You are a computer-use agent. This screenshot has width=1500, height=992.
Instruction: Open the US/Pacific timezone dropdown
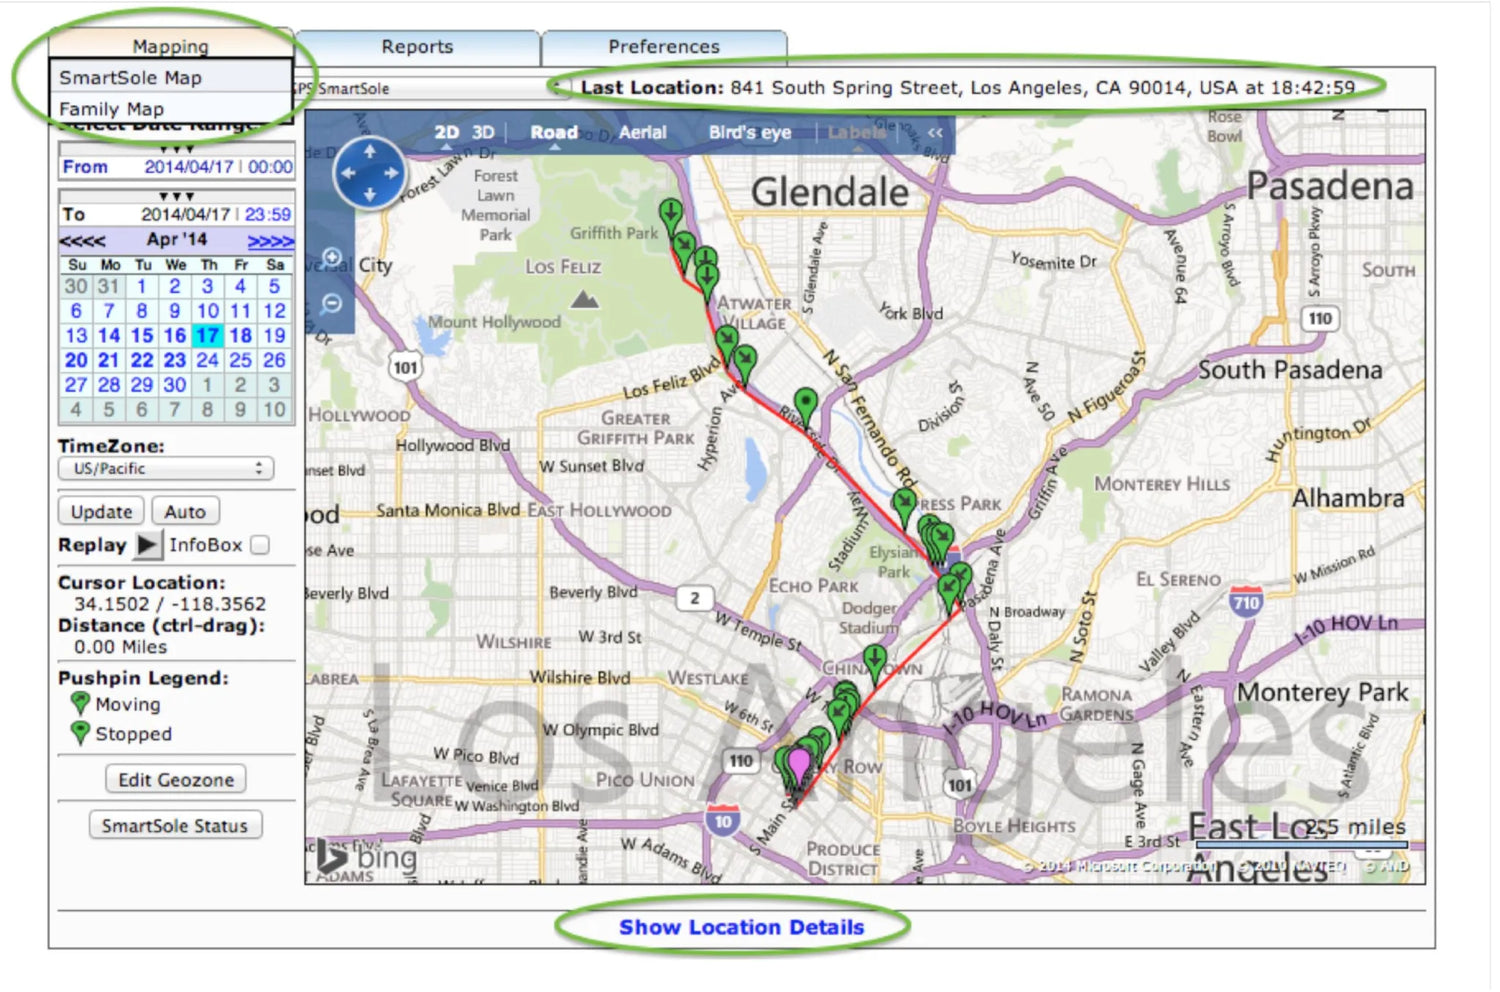coord(166,469)
